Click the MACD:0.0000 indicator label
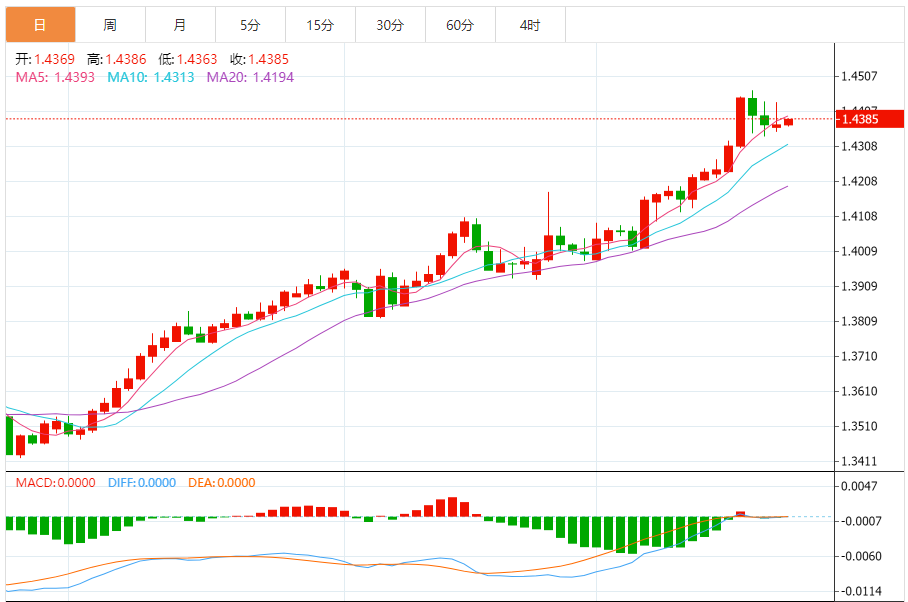Viewport: 908px width, 602px height. pyautogui.click(x=56, y=483)
